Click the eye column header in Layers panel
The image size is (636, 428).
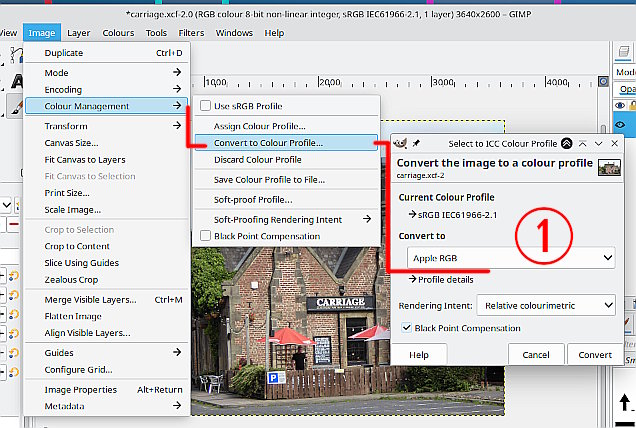pos(620,105)
